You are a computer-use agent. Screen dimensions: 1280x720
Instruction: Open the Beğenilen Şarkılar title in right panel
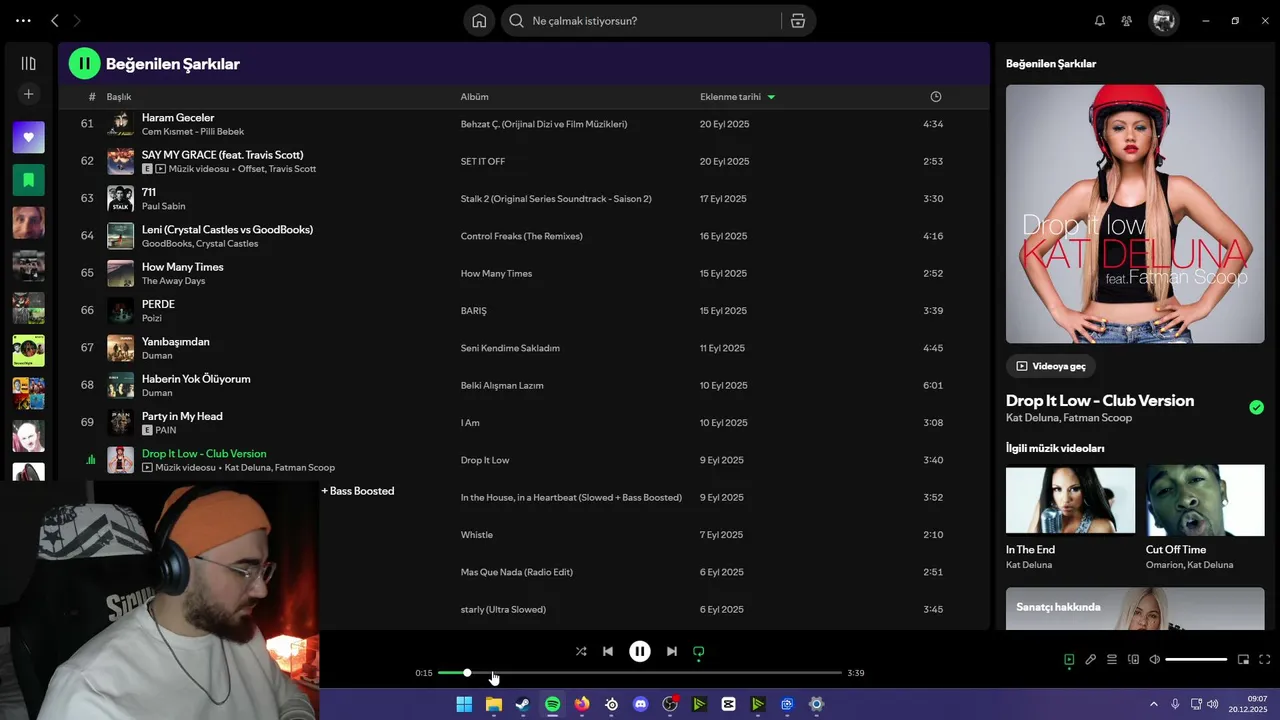tap(1051, 63)
